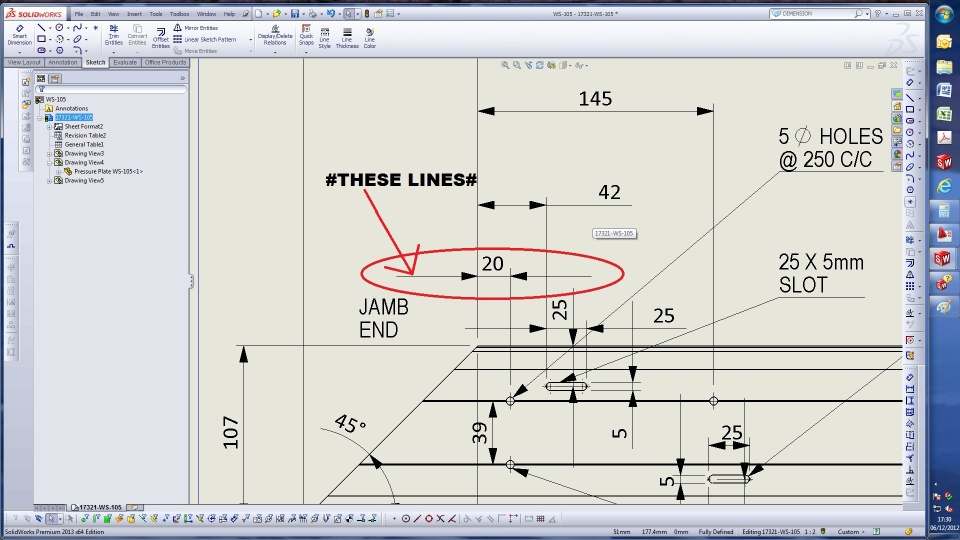Click the Display/Delete Relations icon
The width and height of the screenshot is (960, 540).
[275, 35]
